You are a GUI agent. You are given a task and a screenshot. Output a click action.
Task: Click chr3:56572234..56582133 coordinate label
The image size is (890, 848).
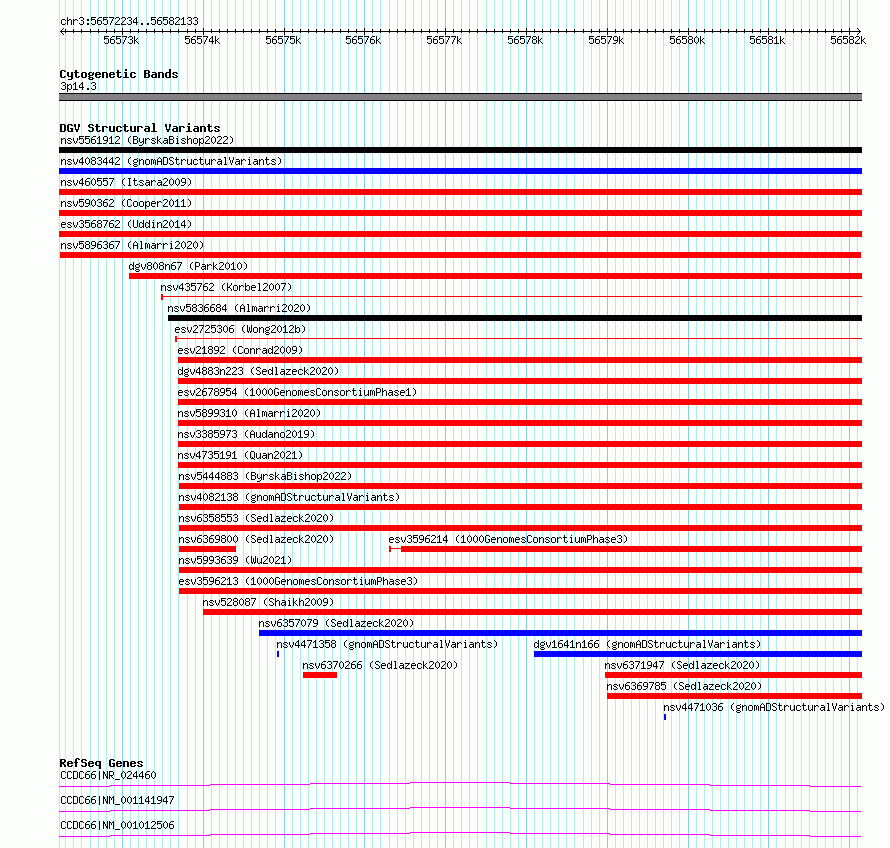point(129,22)
